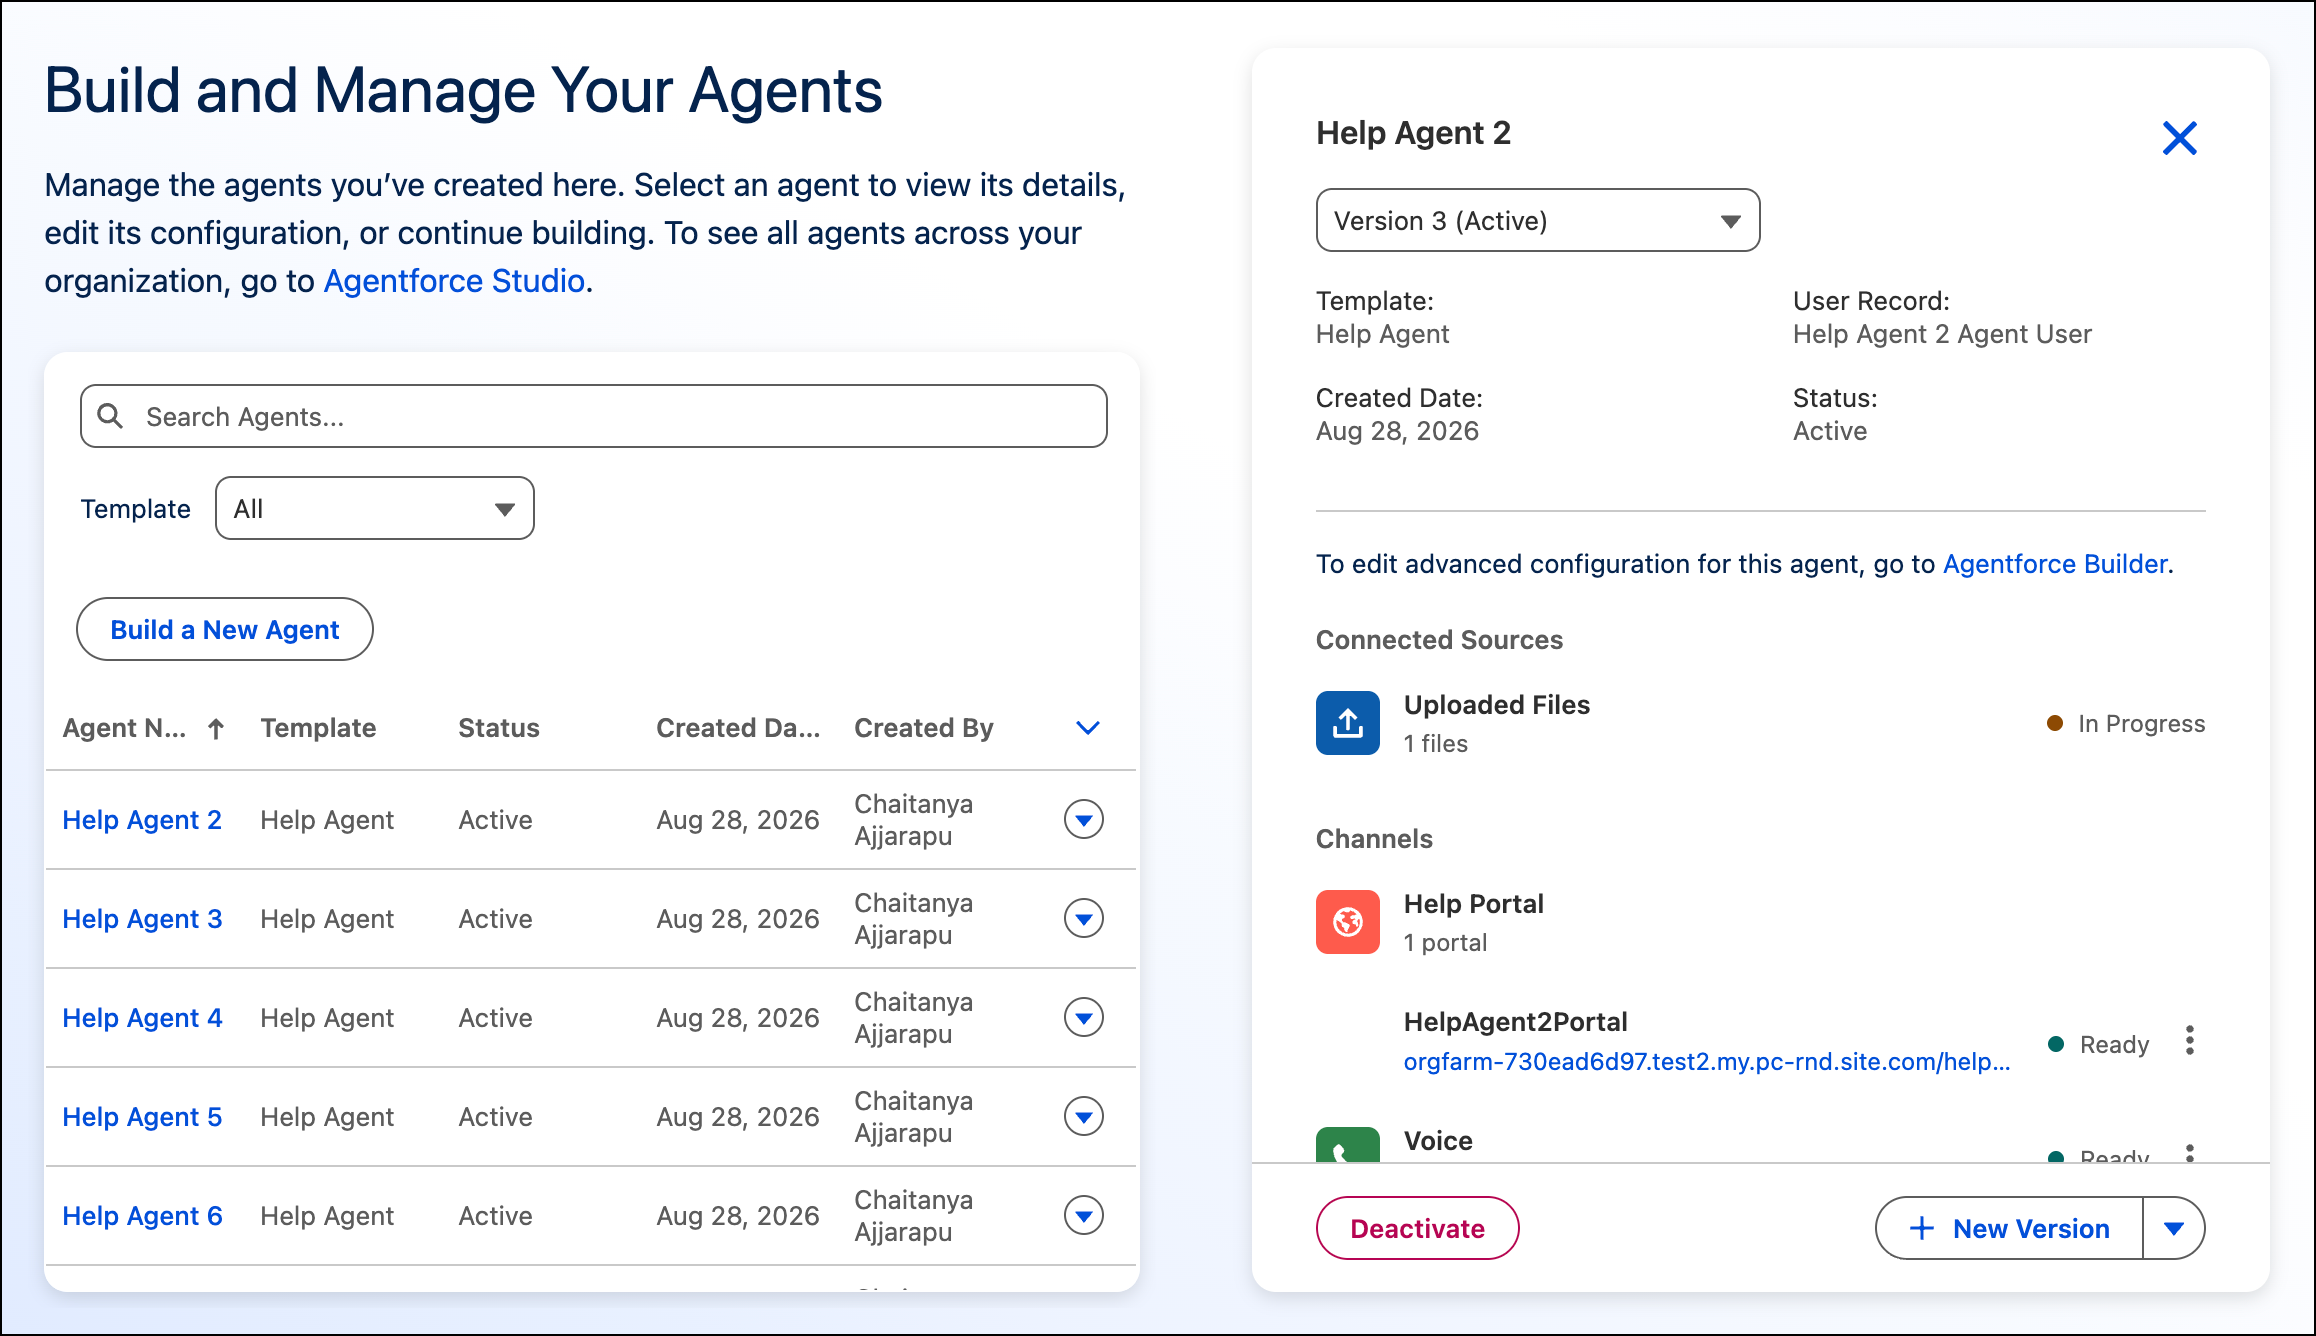Close the Help Agent 2 details panel
Image resolution: width=2316 pixels, height=1336 pixels.
tap(2179, 138)
